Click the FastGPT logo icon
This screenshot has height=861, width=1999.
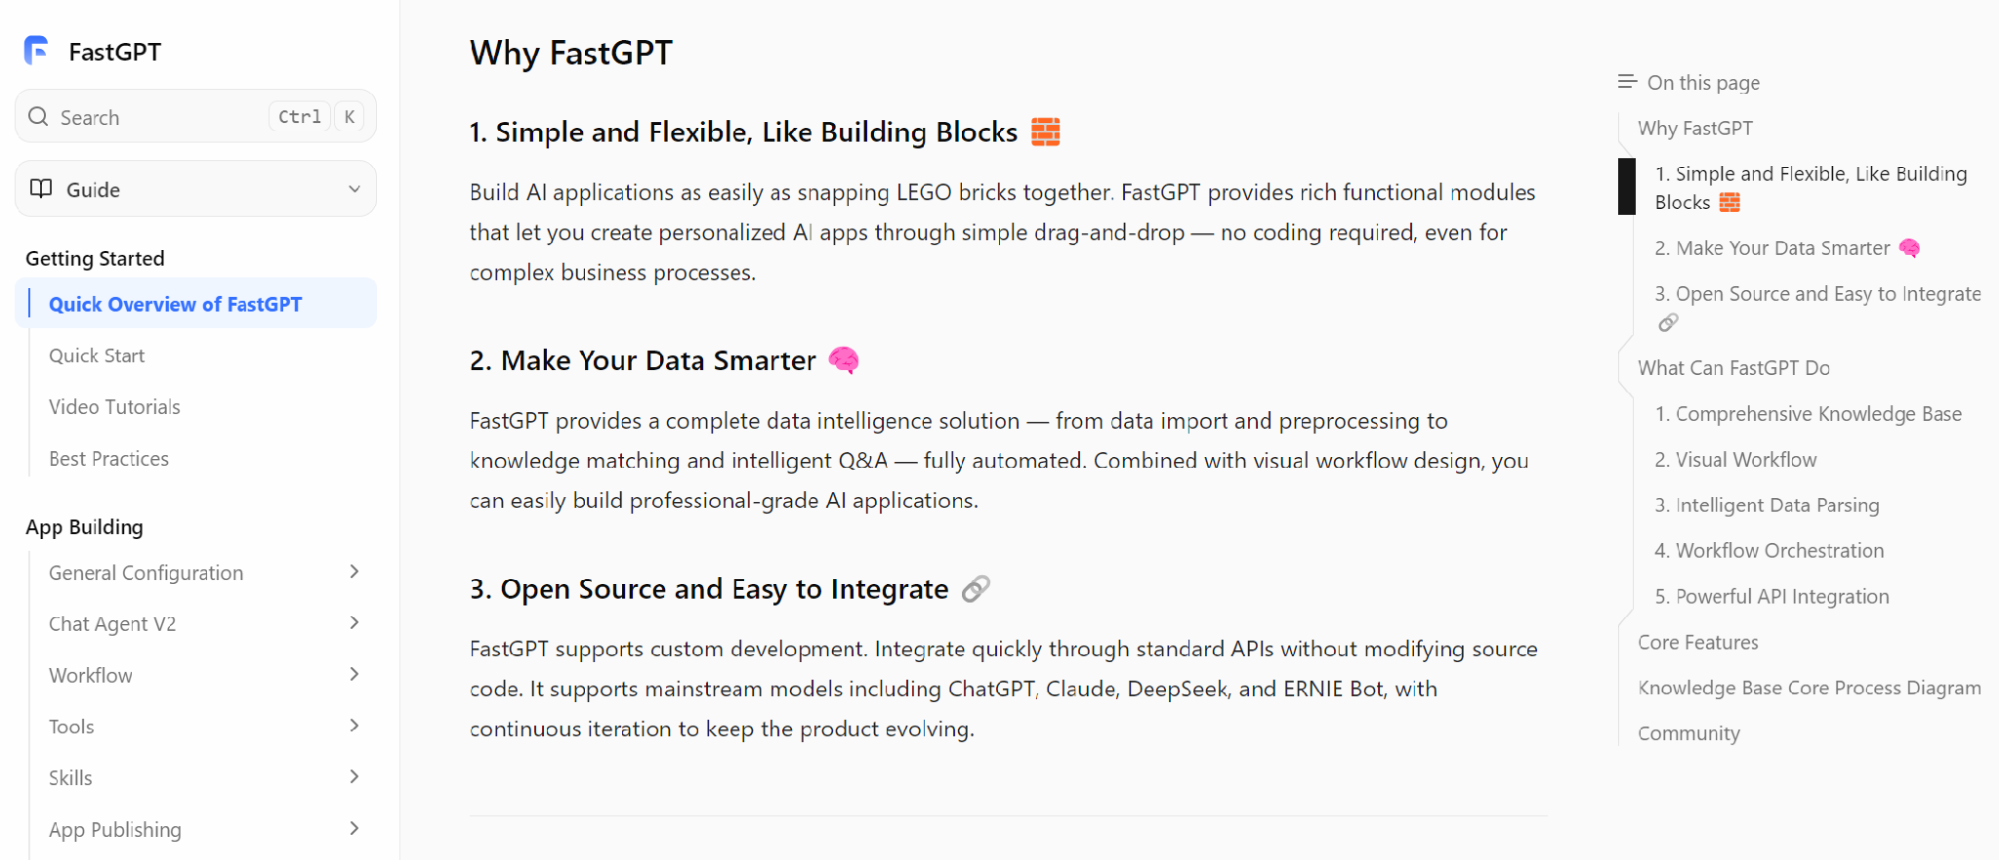36,50
